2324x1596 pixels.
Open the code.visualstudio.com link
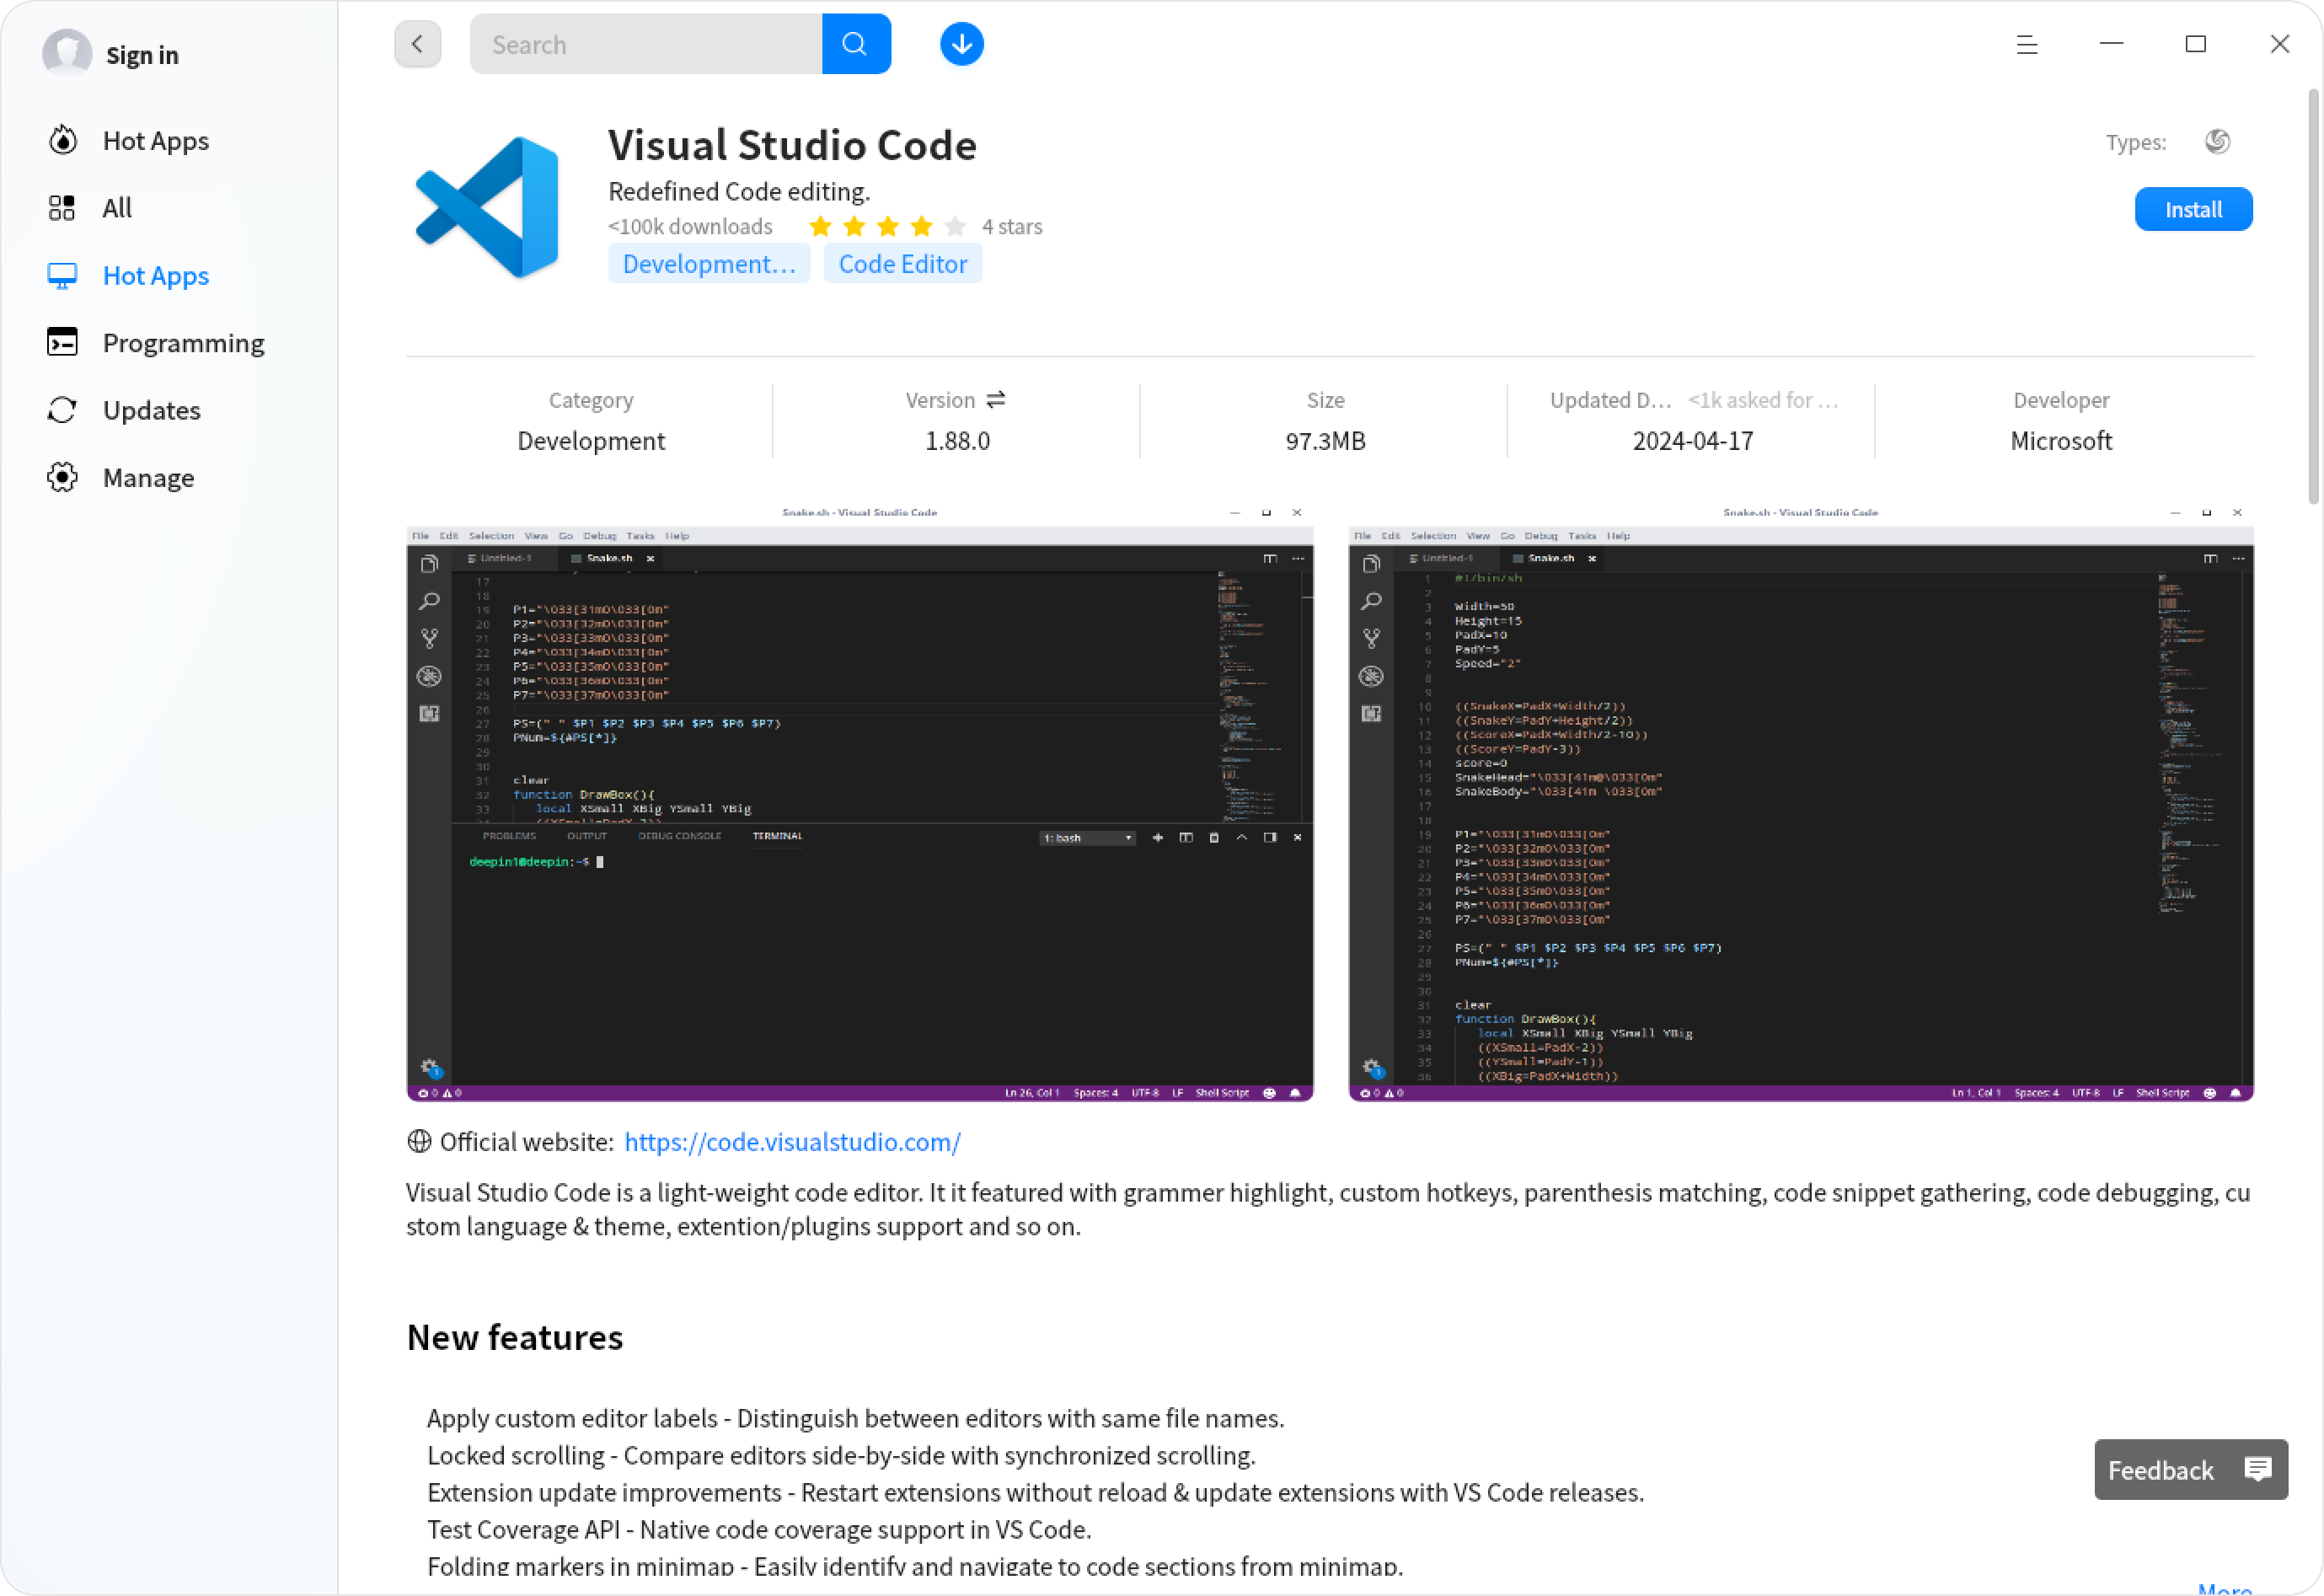tap(792, 1142)
